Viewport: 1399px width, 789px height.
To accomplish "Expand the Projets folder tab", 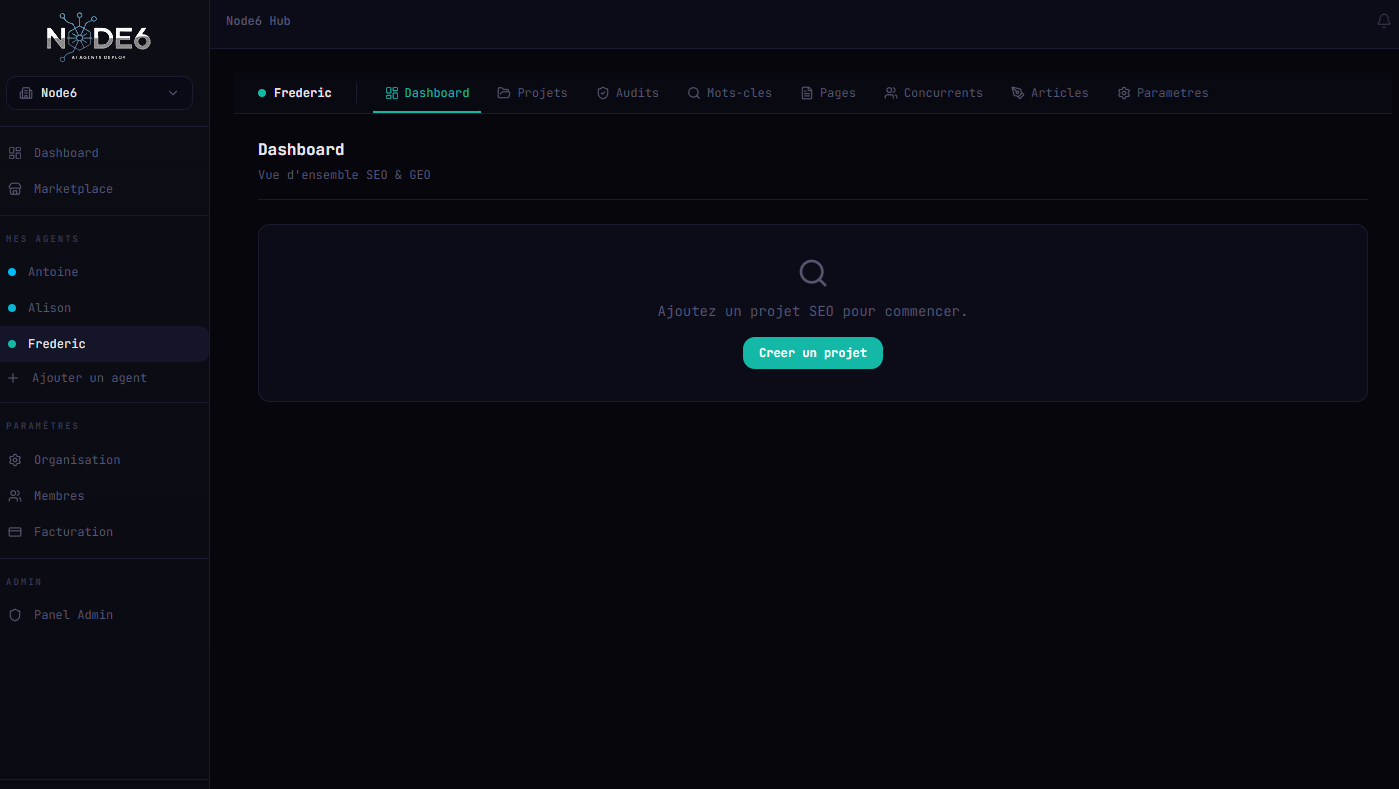I will pos(532,92).
